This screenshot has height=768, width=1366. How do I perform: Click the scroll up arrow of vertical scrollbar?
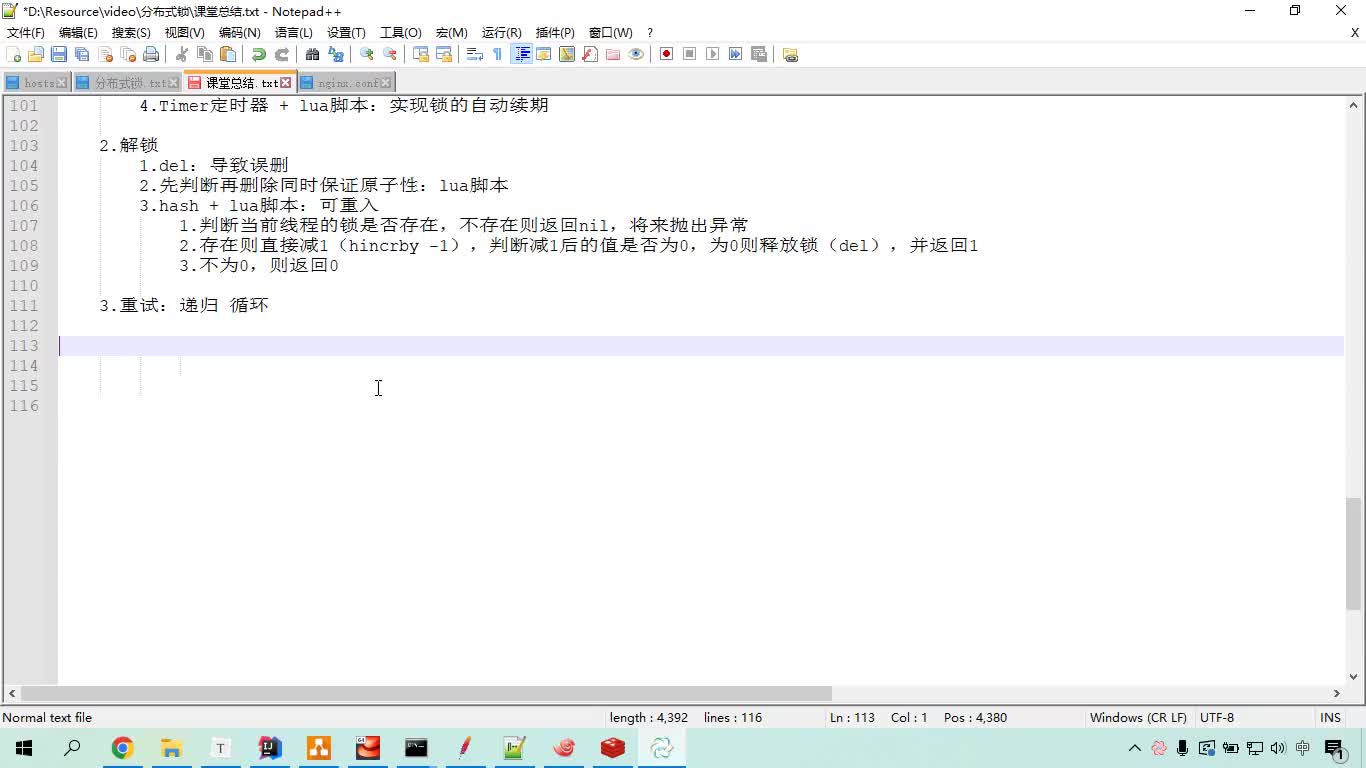click(1354, 104)
